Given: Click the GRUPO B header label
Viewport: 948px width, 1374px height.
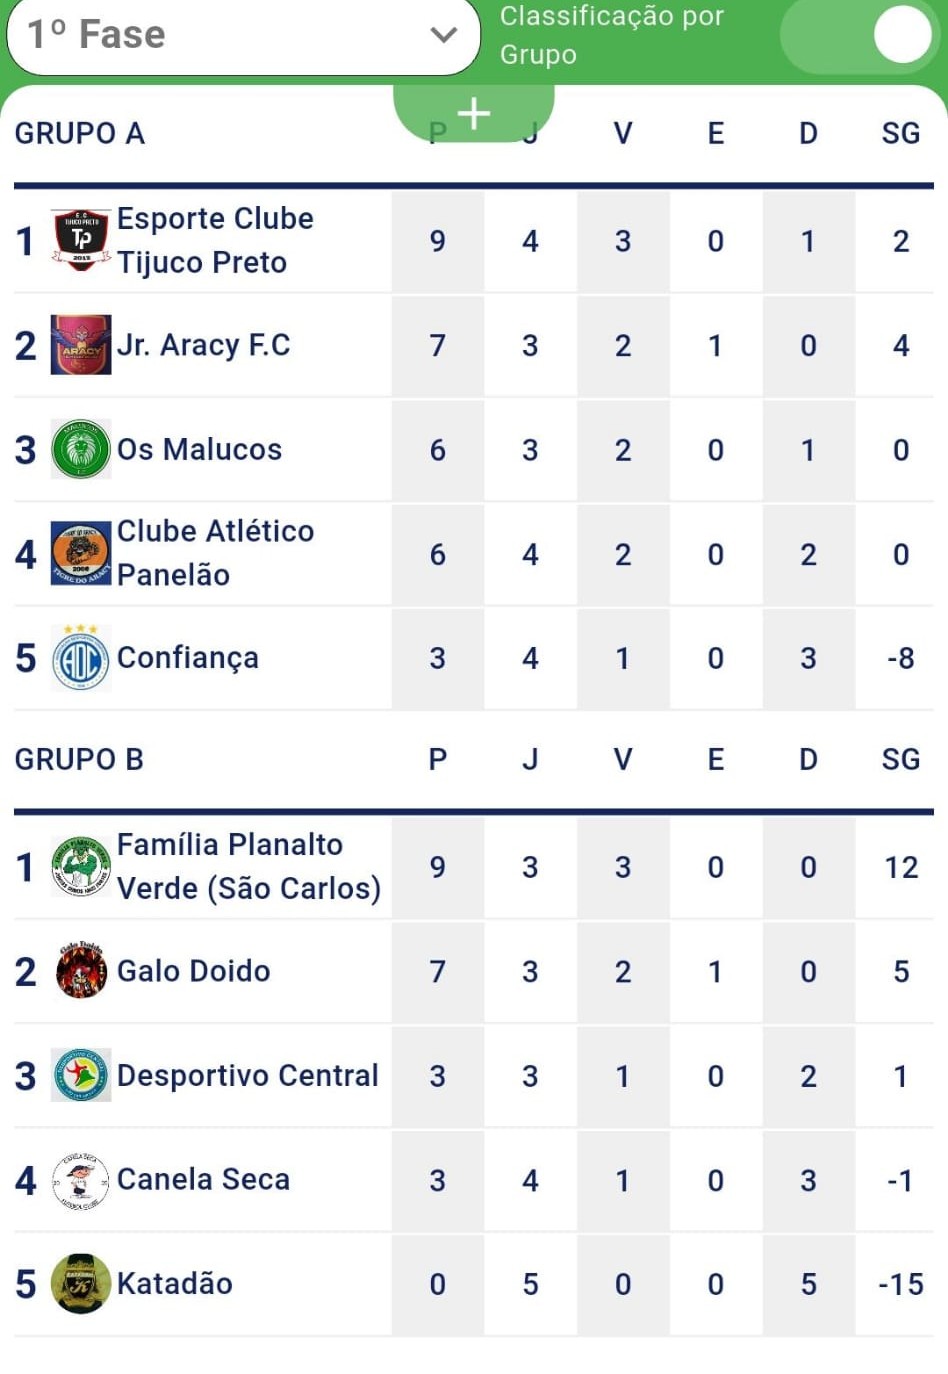Looking at the screenshot, I should [79, 759].
